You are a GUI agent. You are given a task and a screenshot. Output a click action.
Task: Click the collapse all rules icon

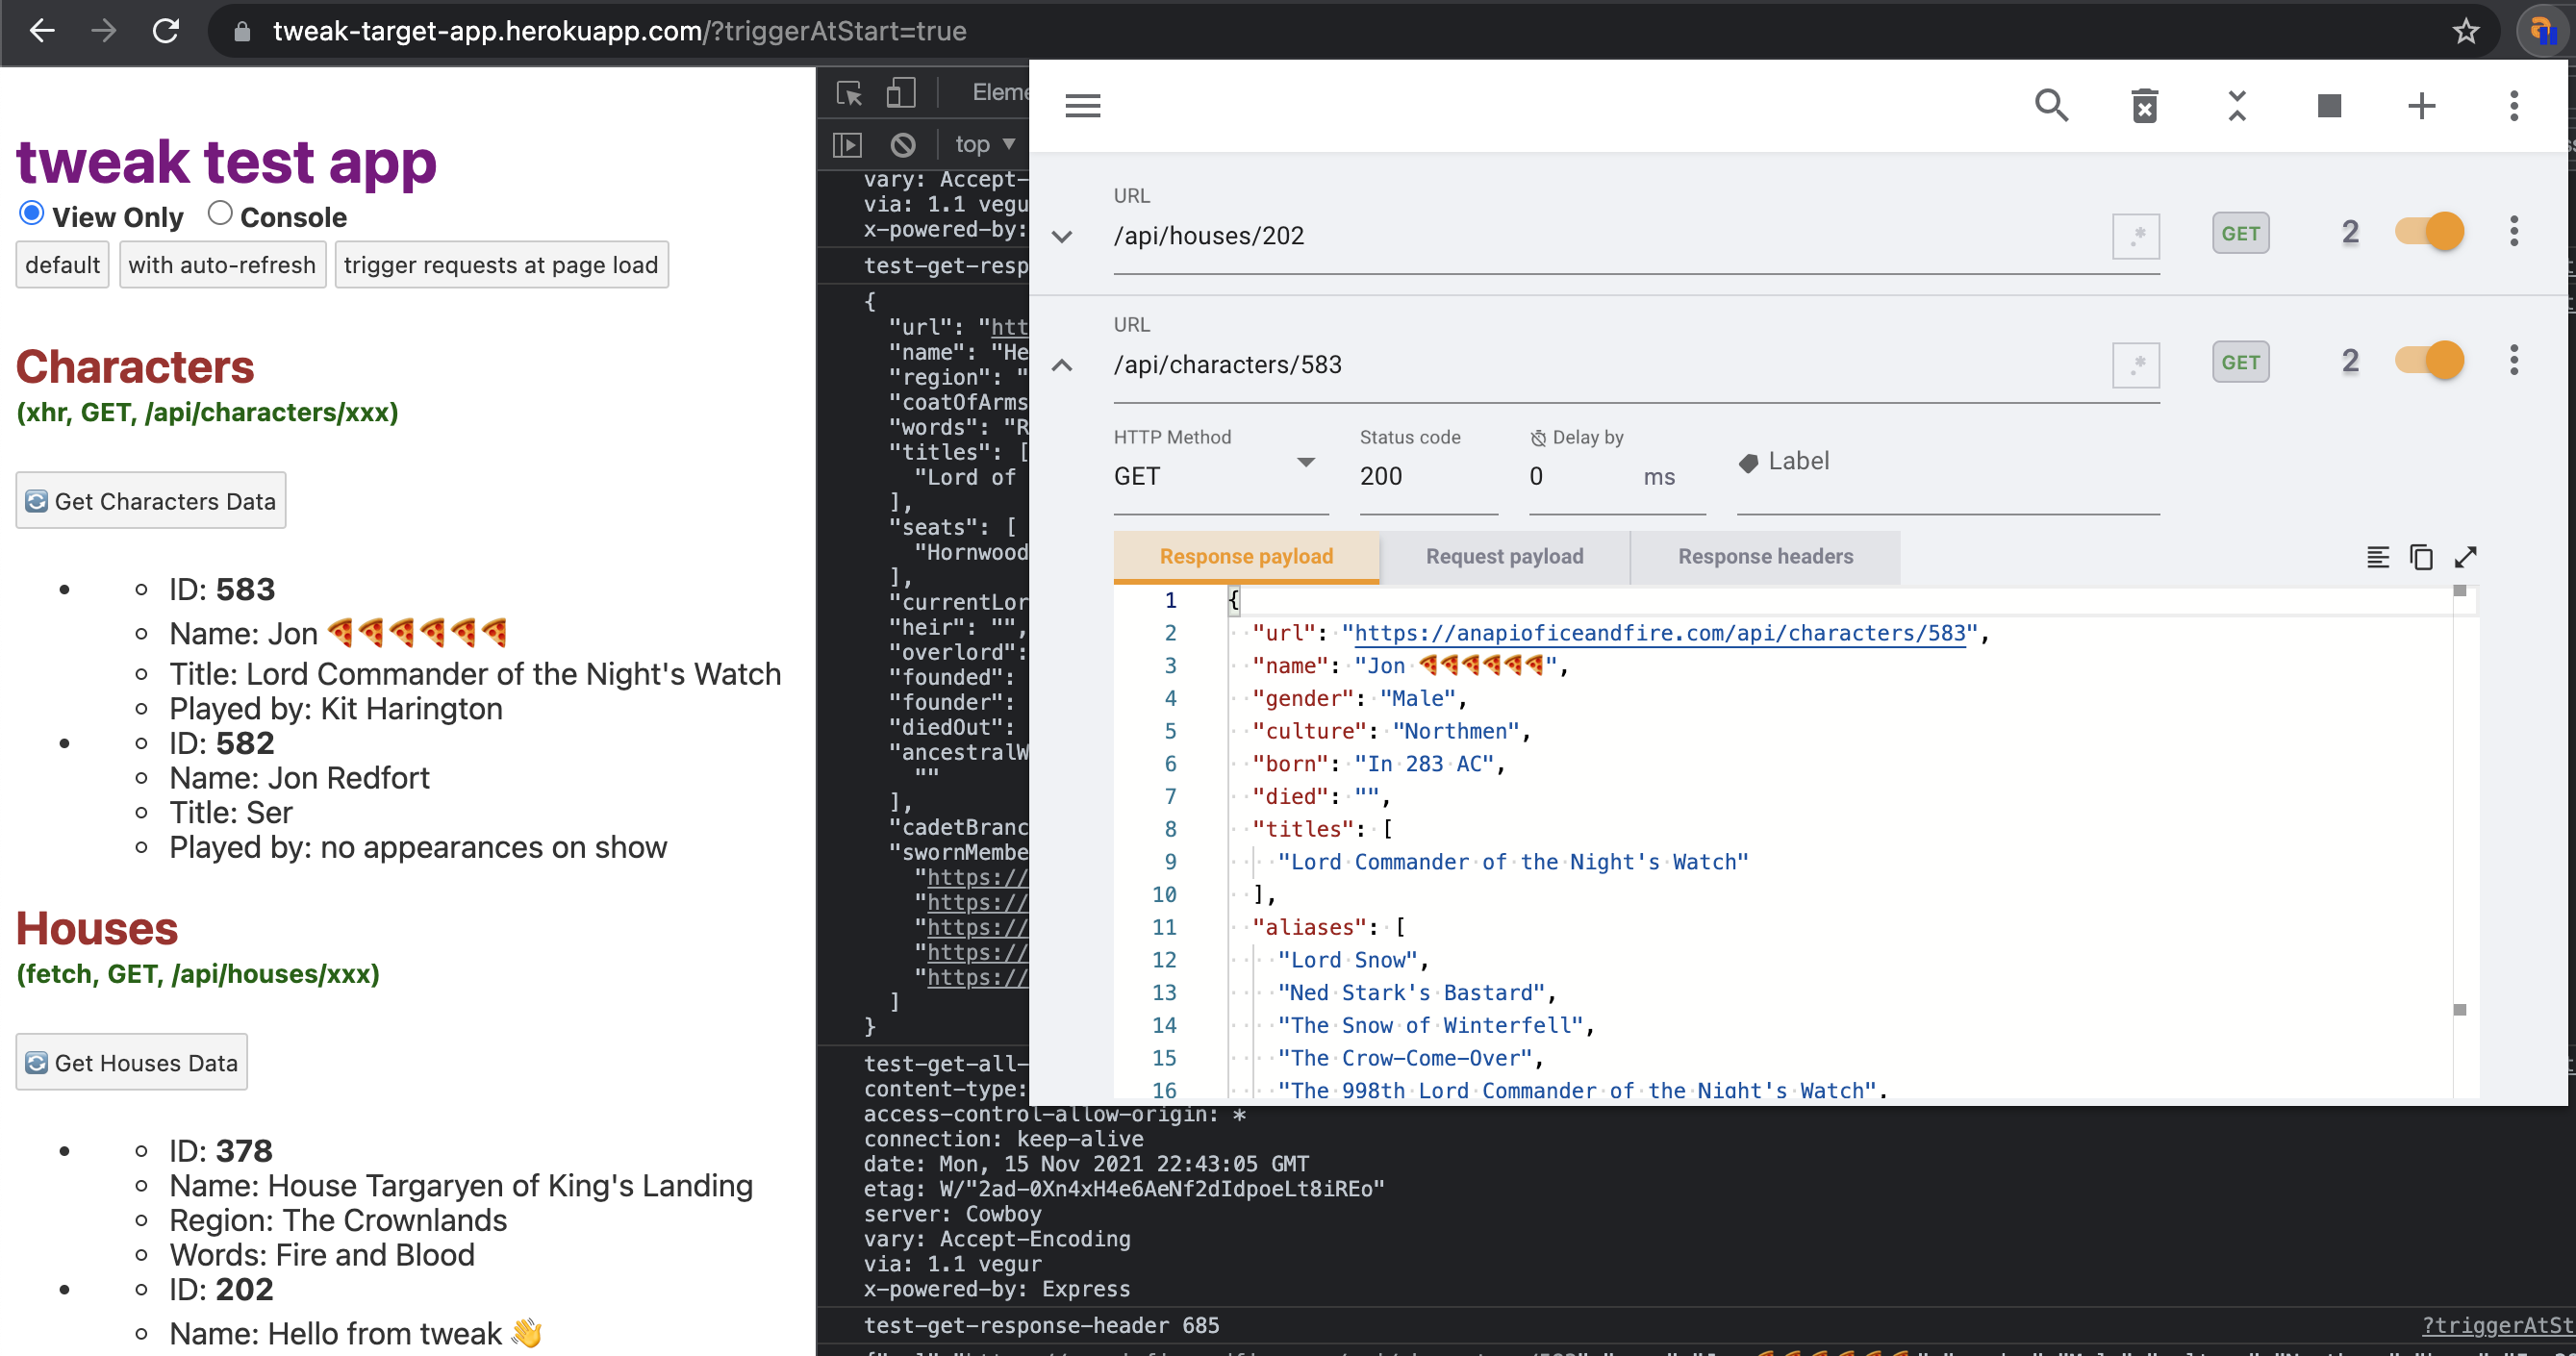point(2236,106)
